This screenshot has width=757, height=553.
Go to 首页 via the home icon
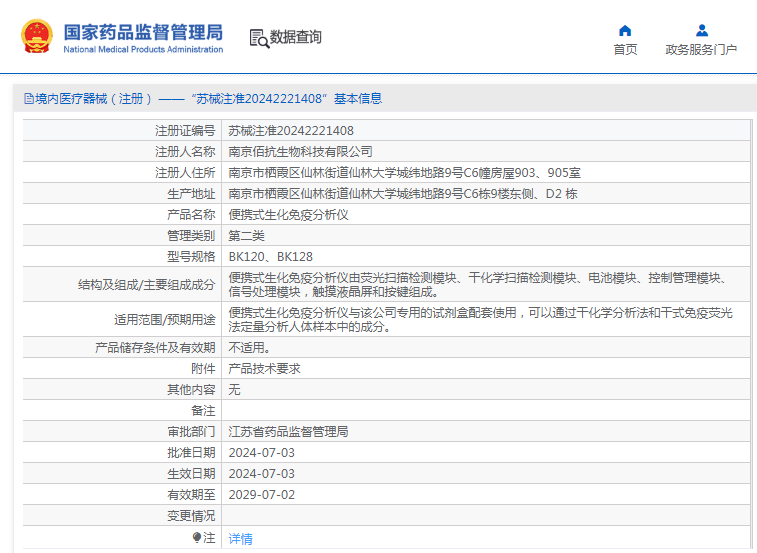625,30
